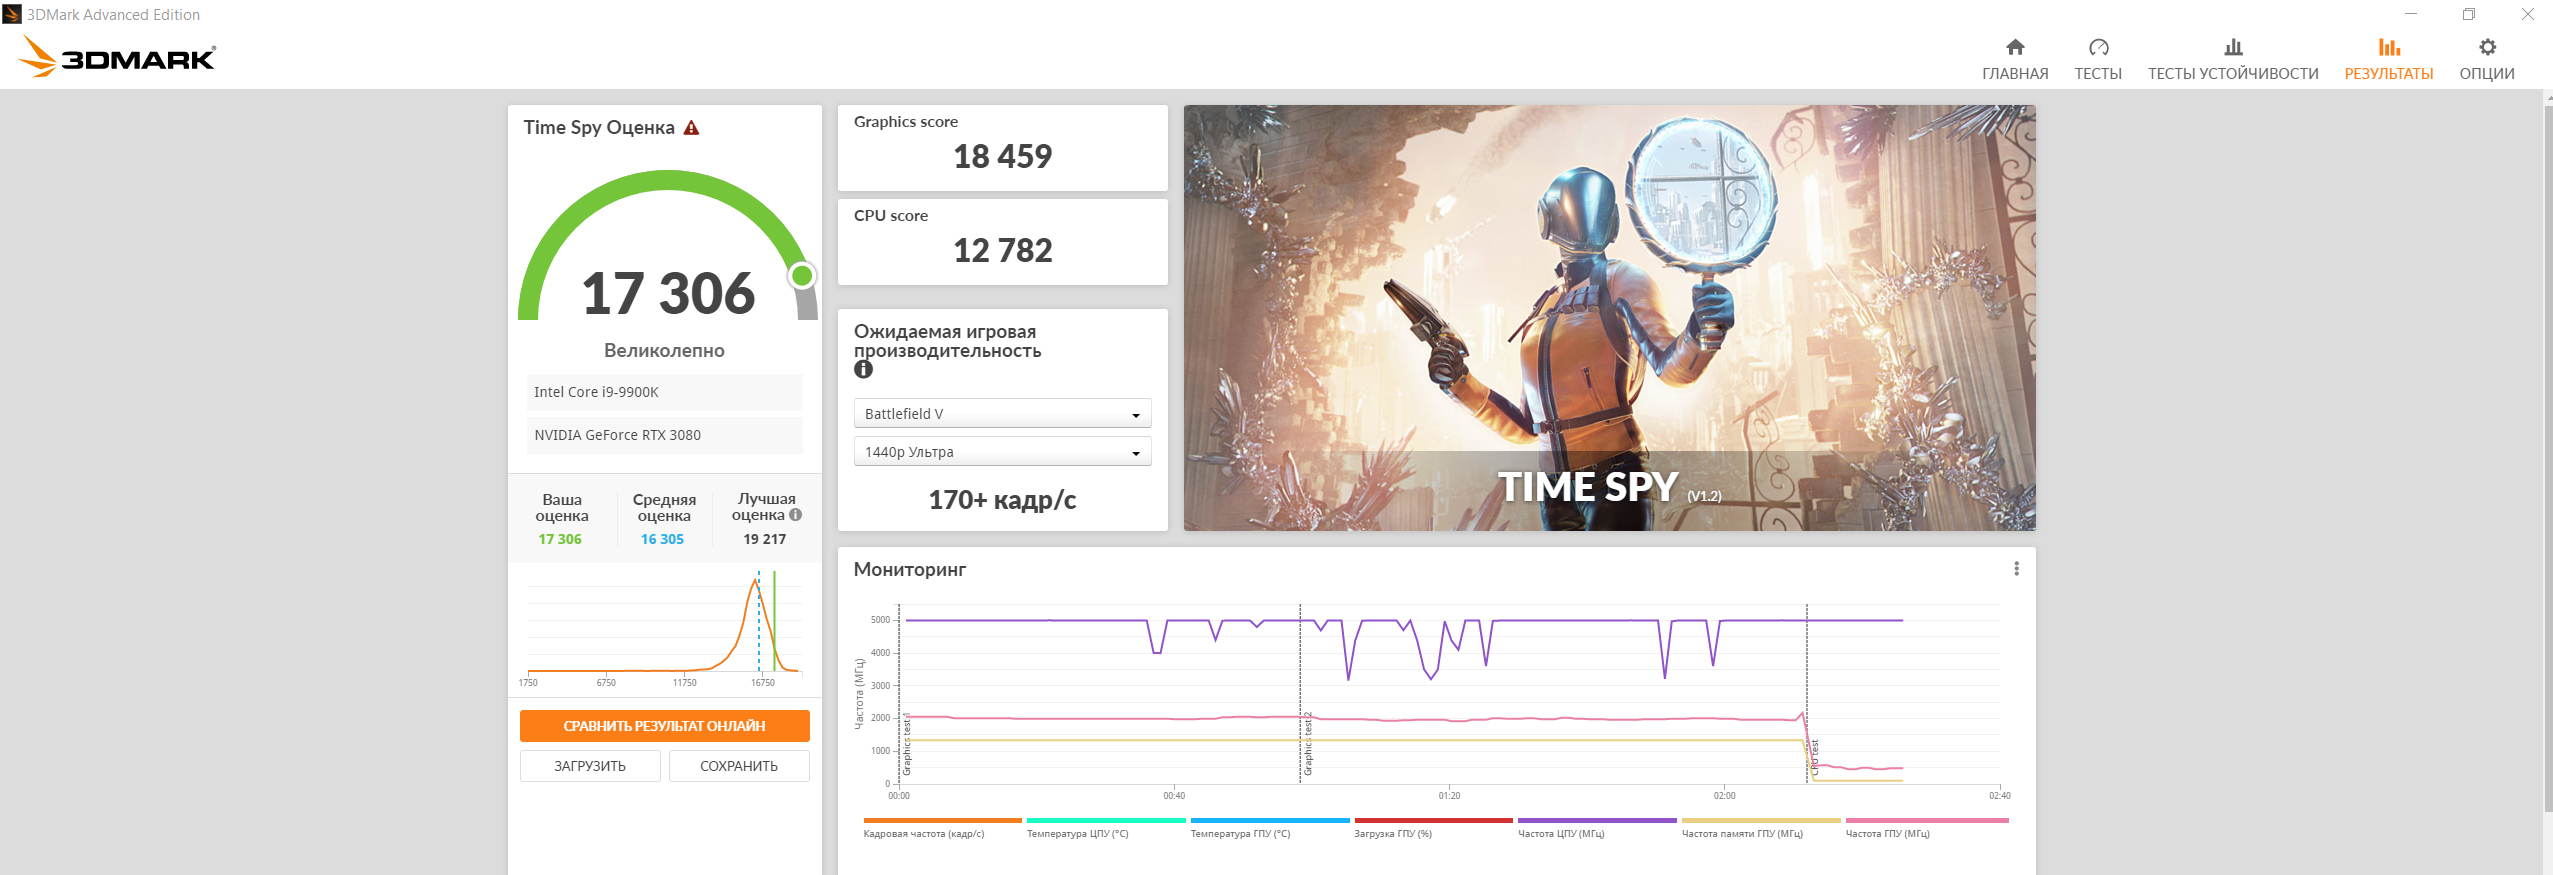This screenshot has height=875, width=2553.
Task: Click the ЗАГРУЗИТЬ button
Action: point(590,766)
